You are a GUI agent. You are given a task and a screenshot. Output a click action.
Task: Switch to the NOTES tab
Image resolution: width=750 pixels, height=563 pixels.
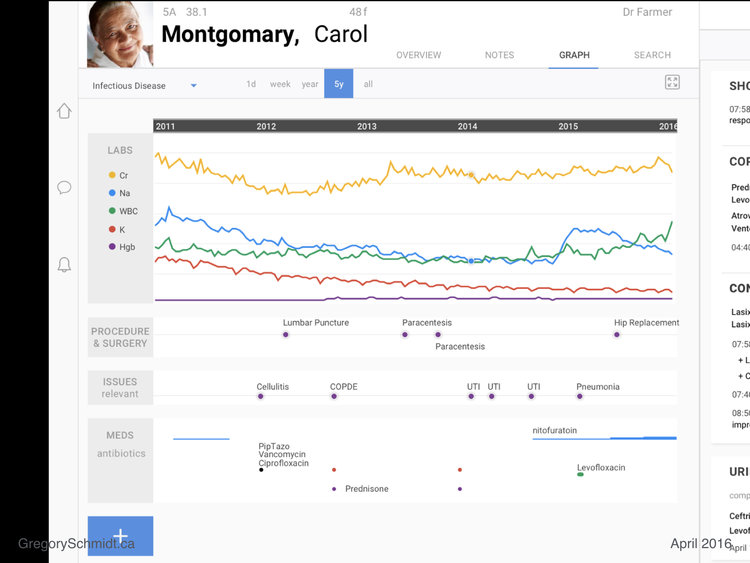(x=499, y=55)
